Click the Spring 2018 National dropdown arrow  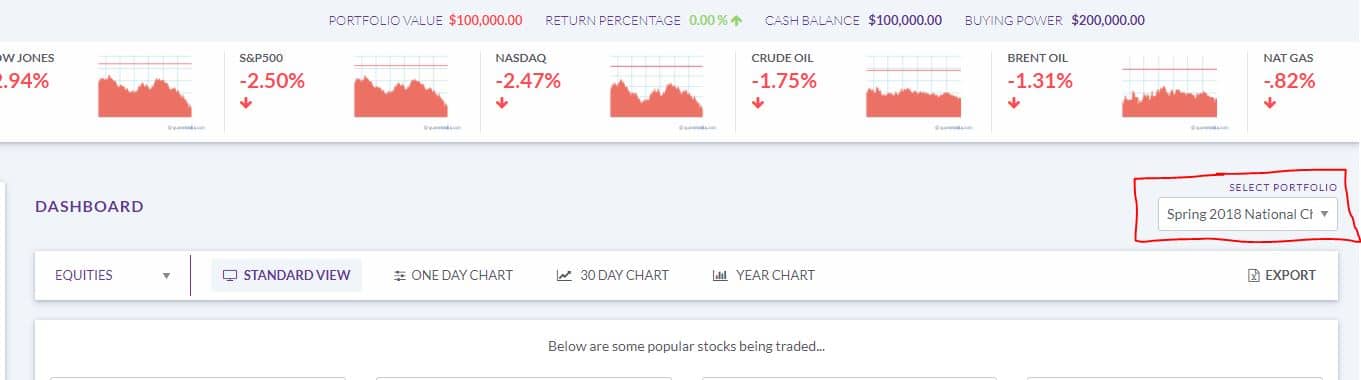1324,214
